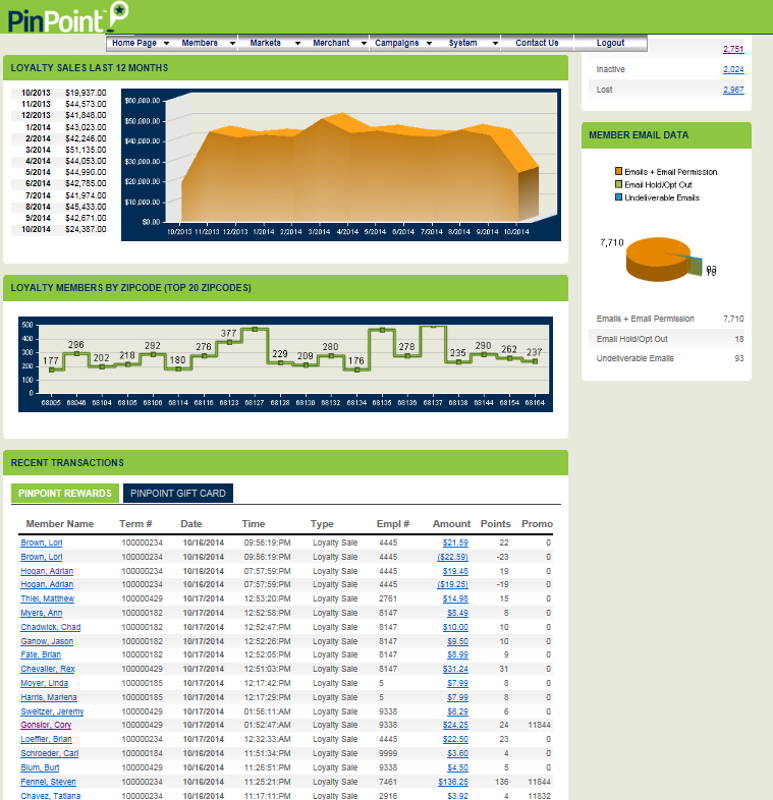Open member Fennel, Steven
The width and height of the screenshot is (773, 800).
[48, 783]
